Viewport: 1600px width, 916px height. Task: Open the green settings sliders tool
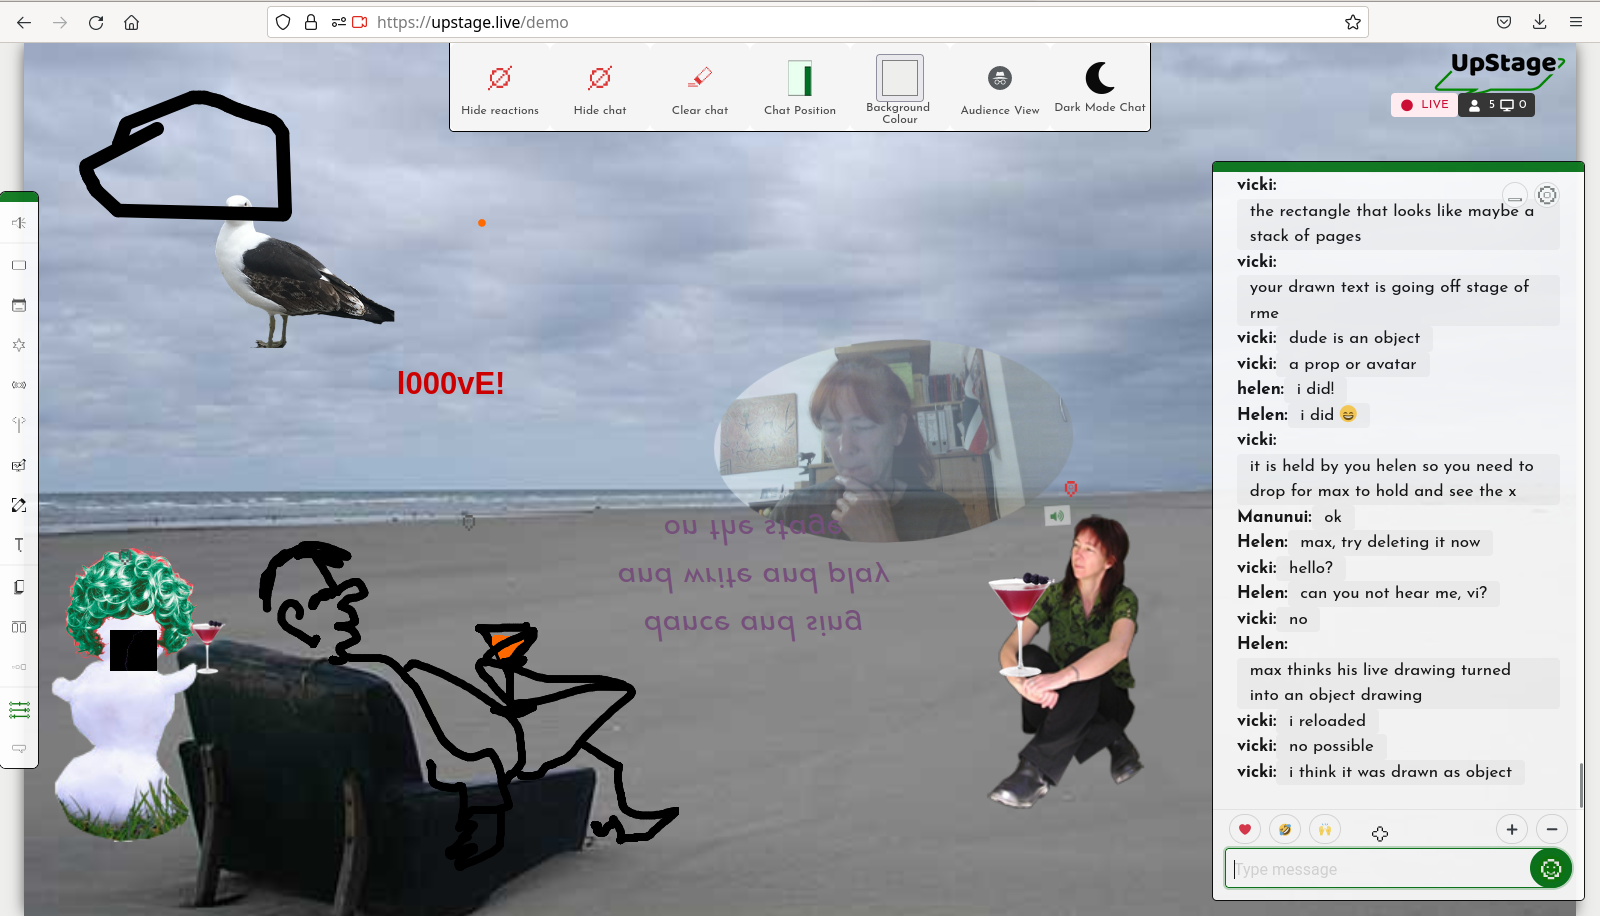click(x=19, y=710)
